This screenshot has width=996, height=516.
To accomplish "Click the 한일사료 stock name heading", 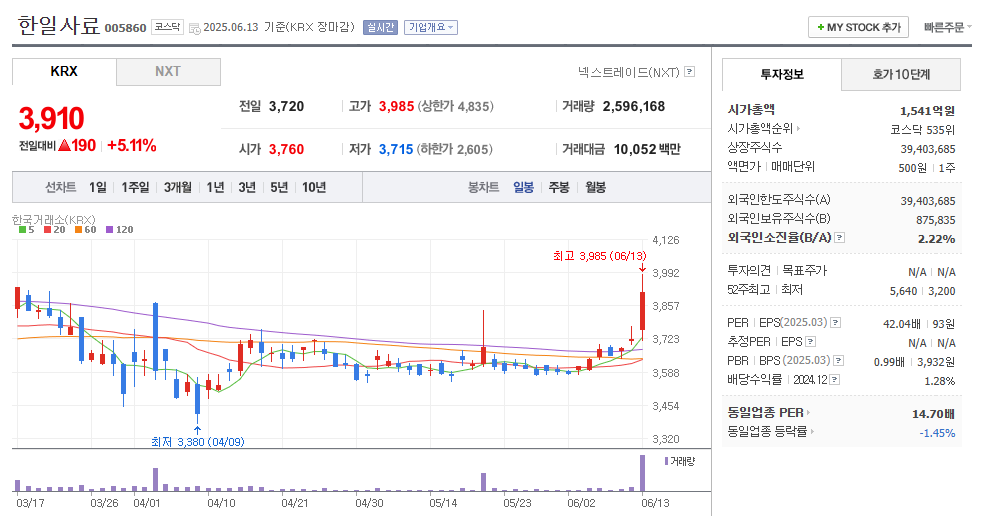I will click(x=58, y=25).
